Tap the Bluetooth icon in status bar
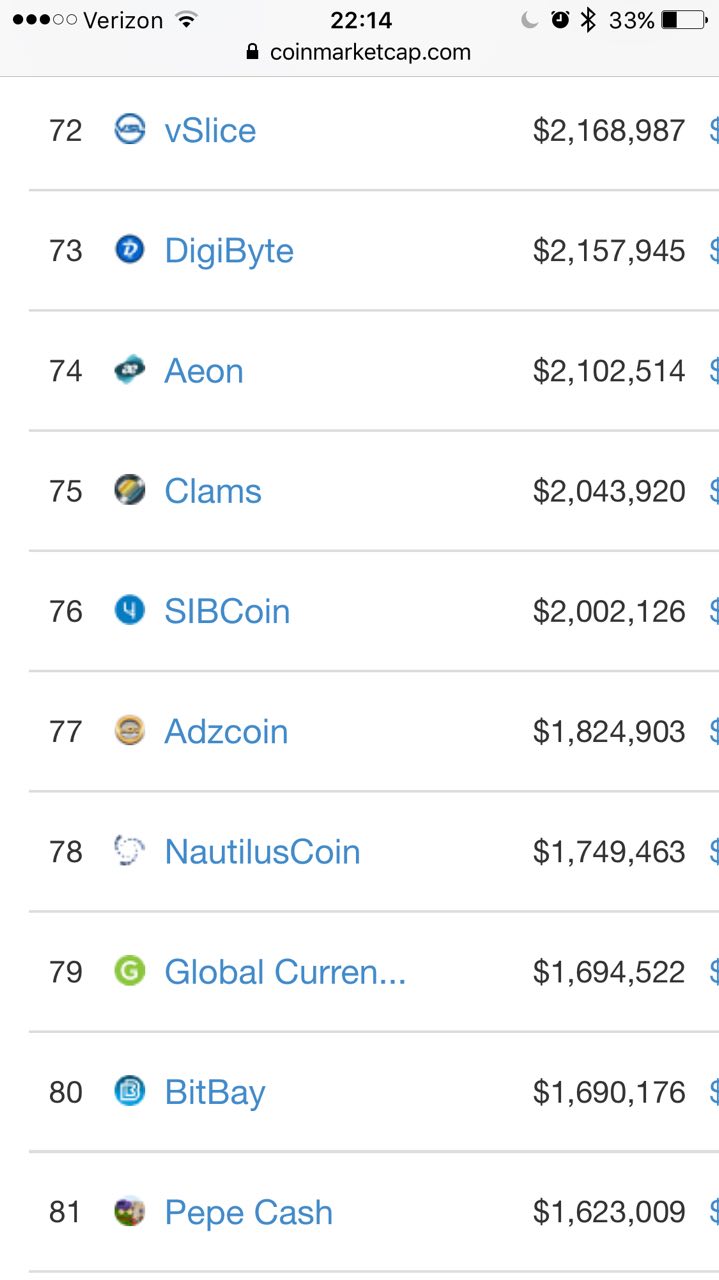 point(588,20)
